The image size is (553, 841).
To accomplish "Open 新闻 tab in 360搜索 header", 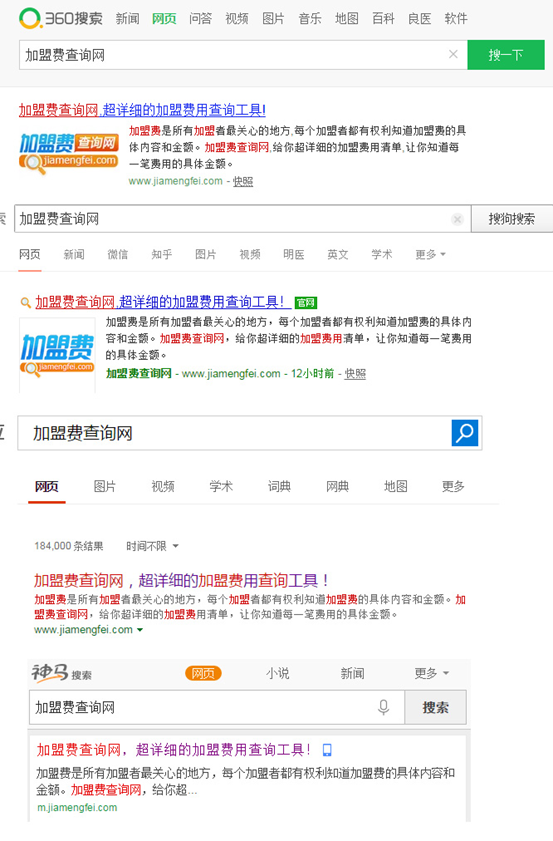I will pos(128,19).
